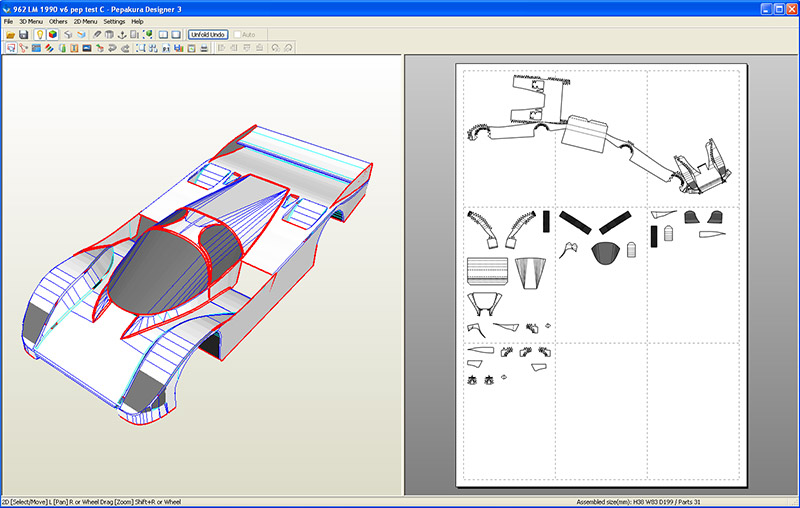This screenshot has width=800, height=508.
Task: Expand the 2D Menu
Action: 86,21
